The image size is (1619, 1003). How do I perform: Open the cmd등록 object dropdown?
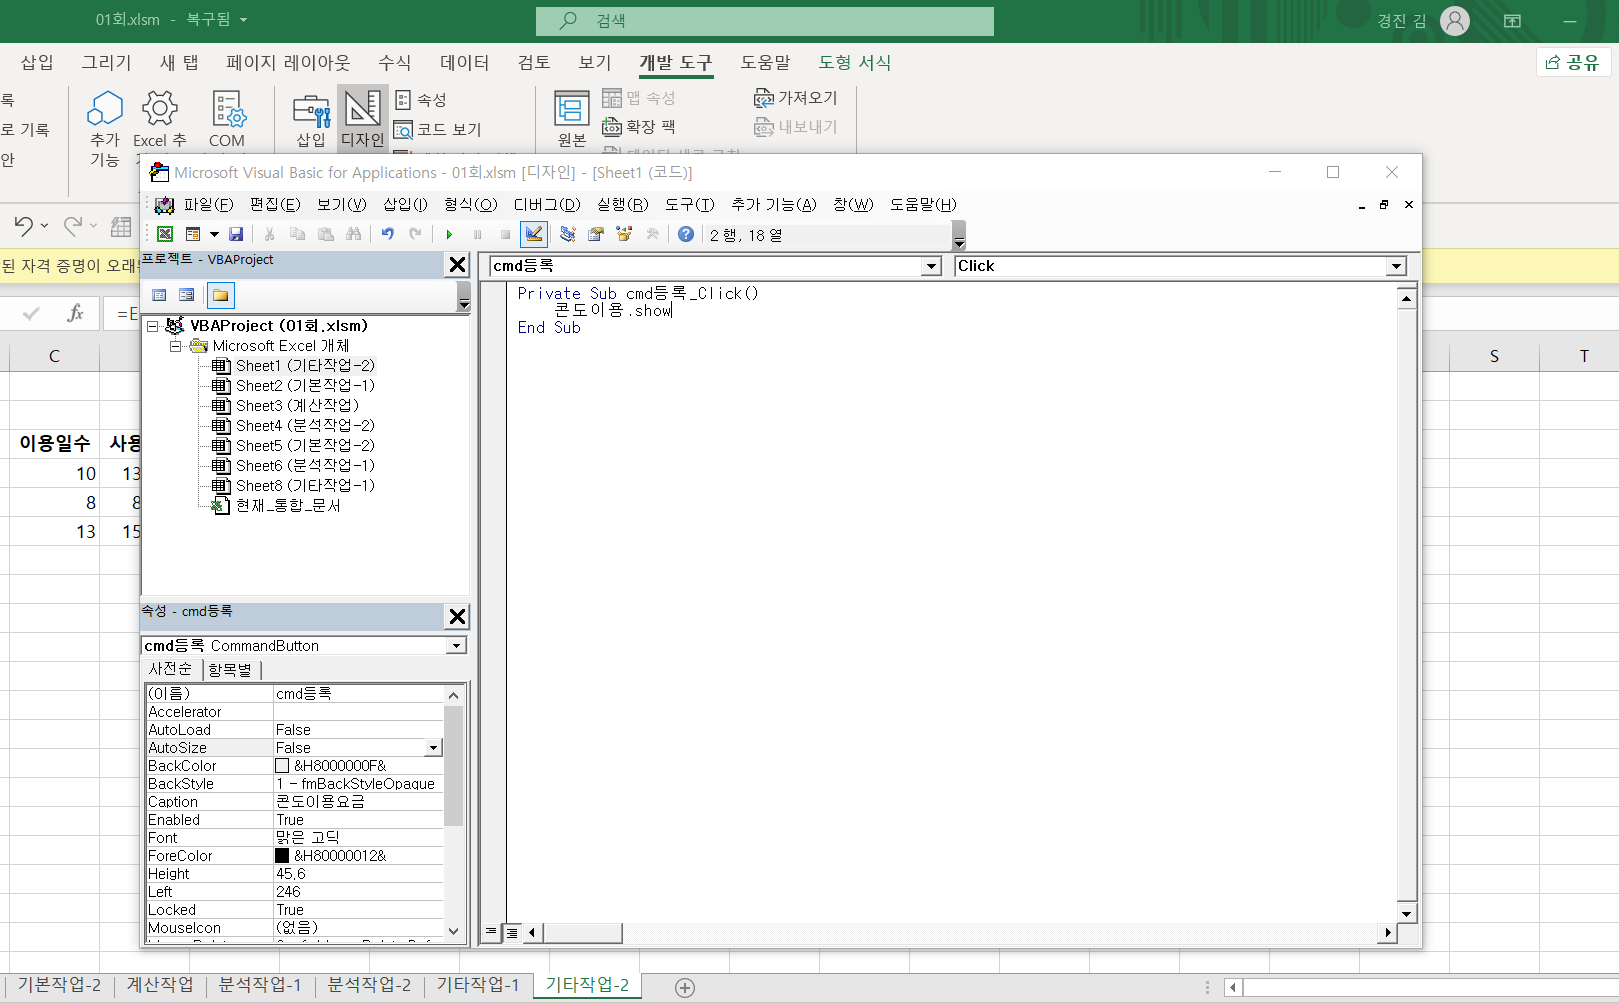pos(932,266)
